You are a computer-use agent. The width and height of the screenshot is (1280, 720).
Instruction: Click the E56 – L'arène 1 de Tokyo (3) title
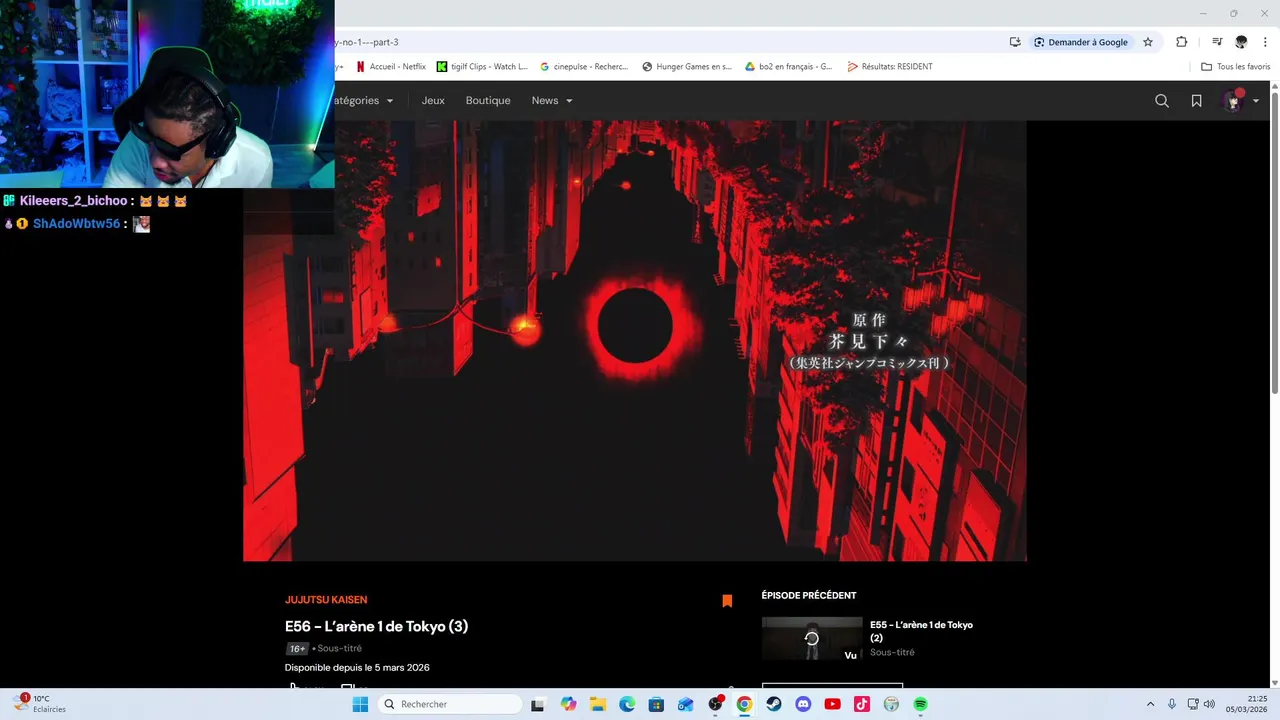(x=376, y=626)
